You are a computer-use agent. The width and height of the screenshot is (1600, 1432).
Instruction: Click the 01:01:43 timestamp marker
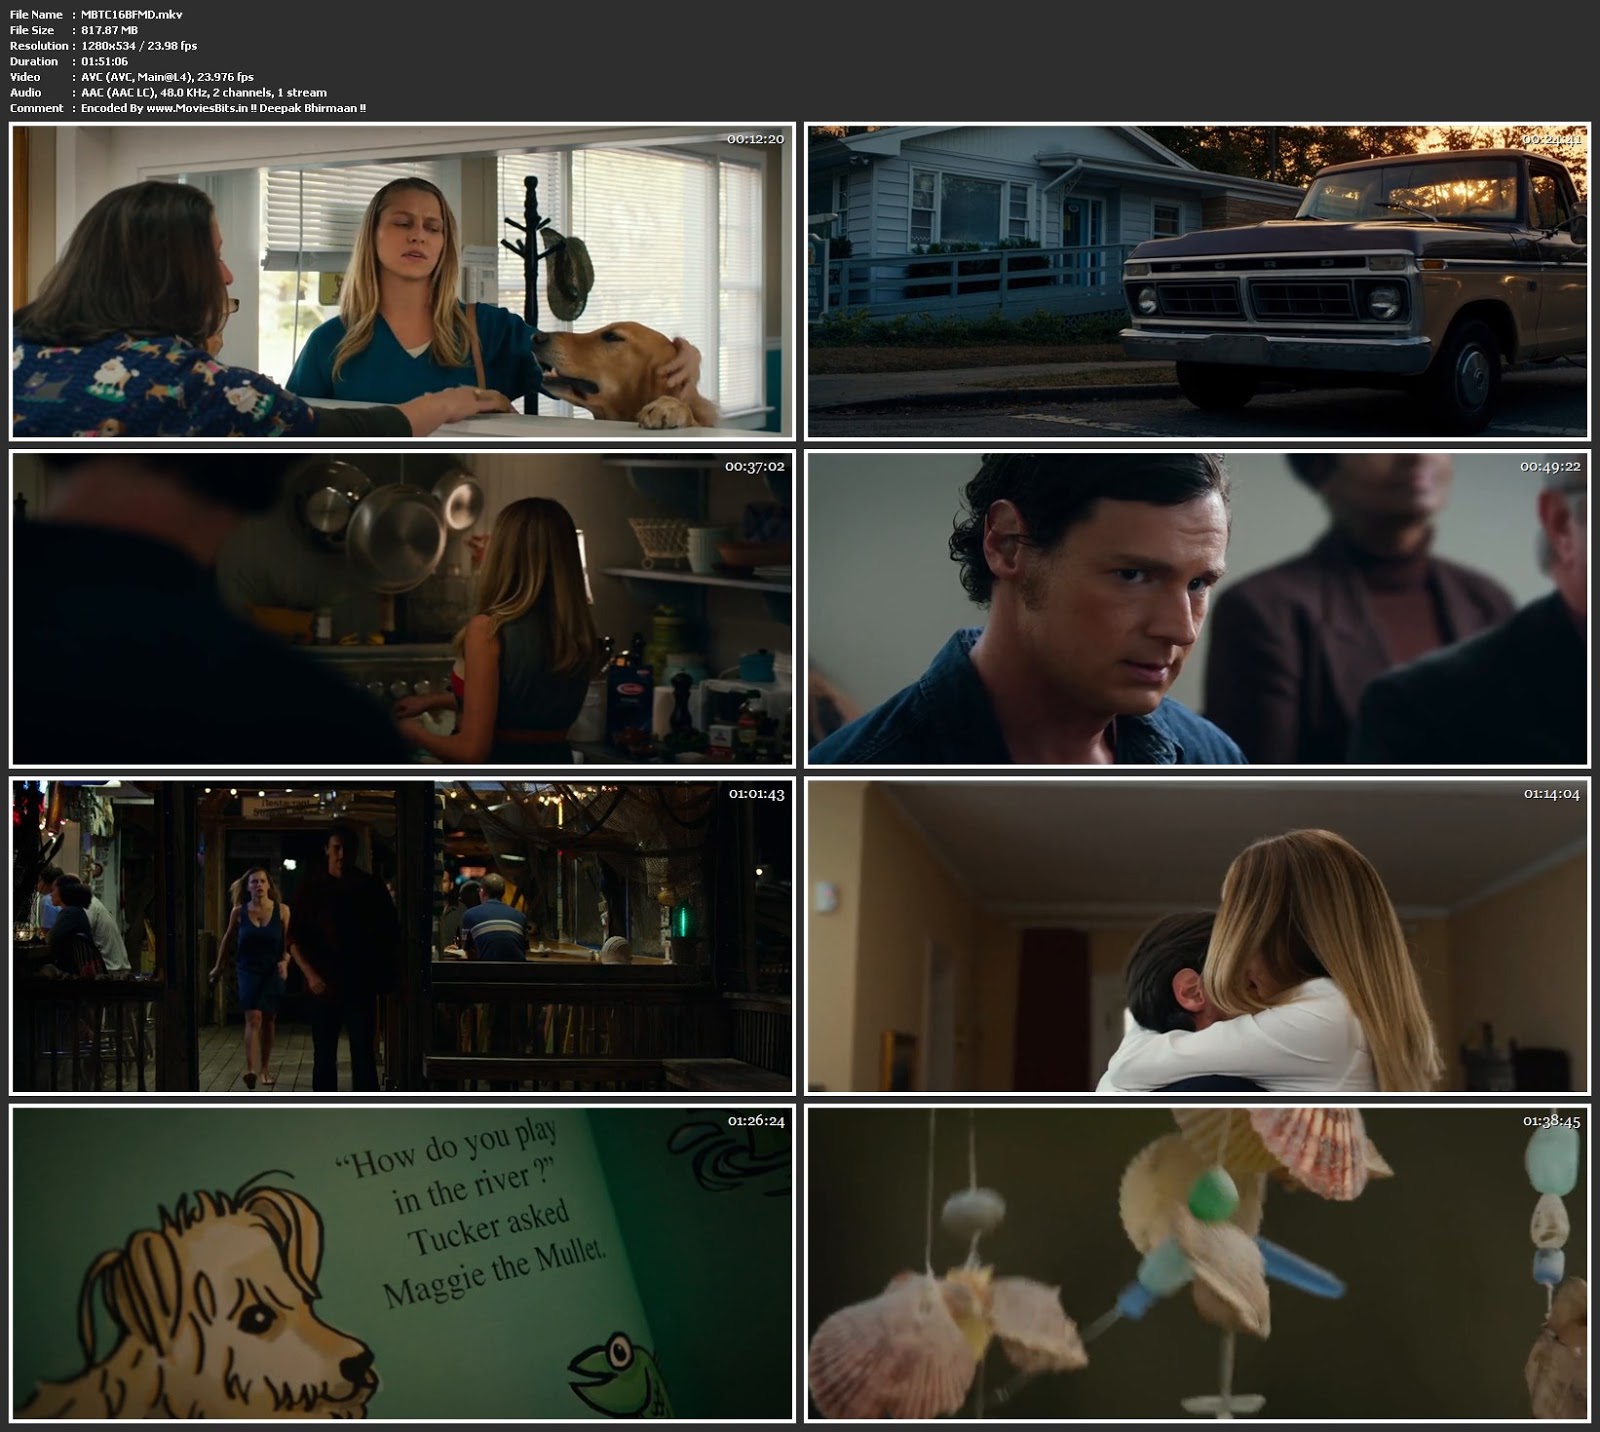[755, 794]
